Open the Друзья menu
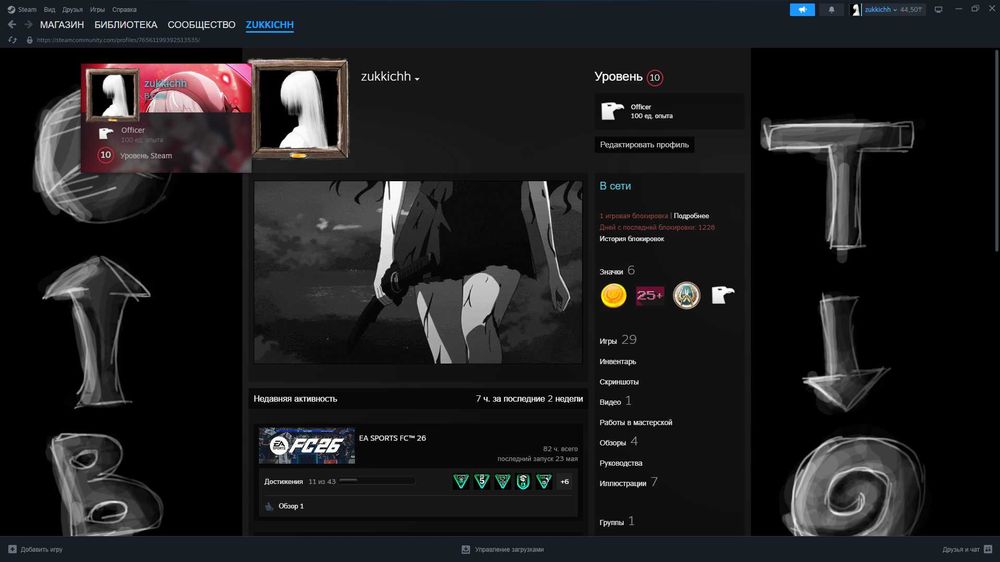 (x=72, y=10)
